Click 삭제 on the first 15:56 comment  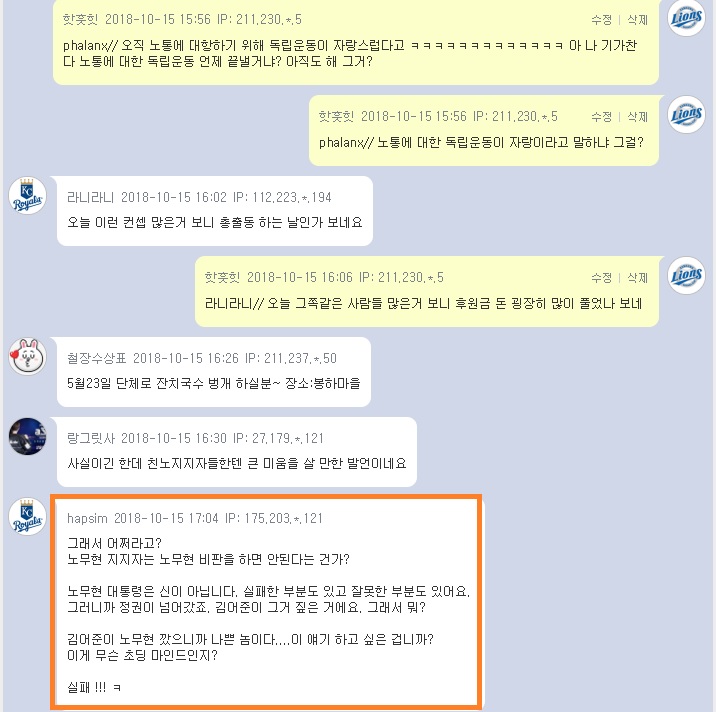[637, 20]
